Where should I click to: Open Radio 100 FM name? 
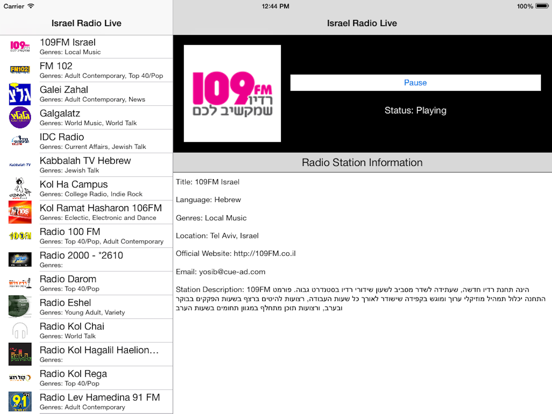click(70, 232)
